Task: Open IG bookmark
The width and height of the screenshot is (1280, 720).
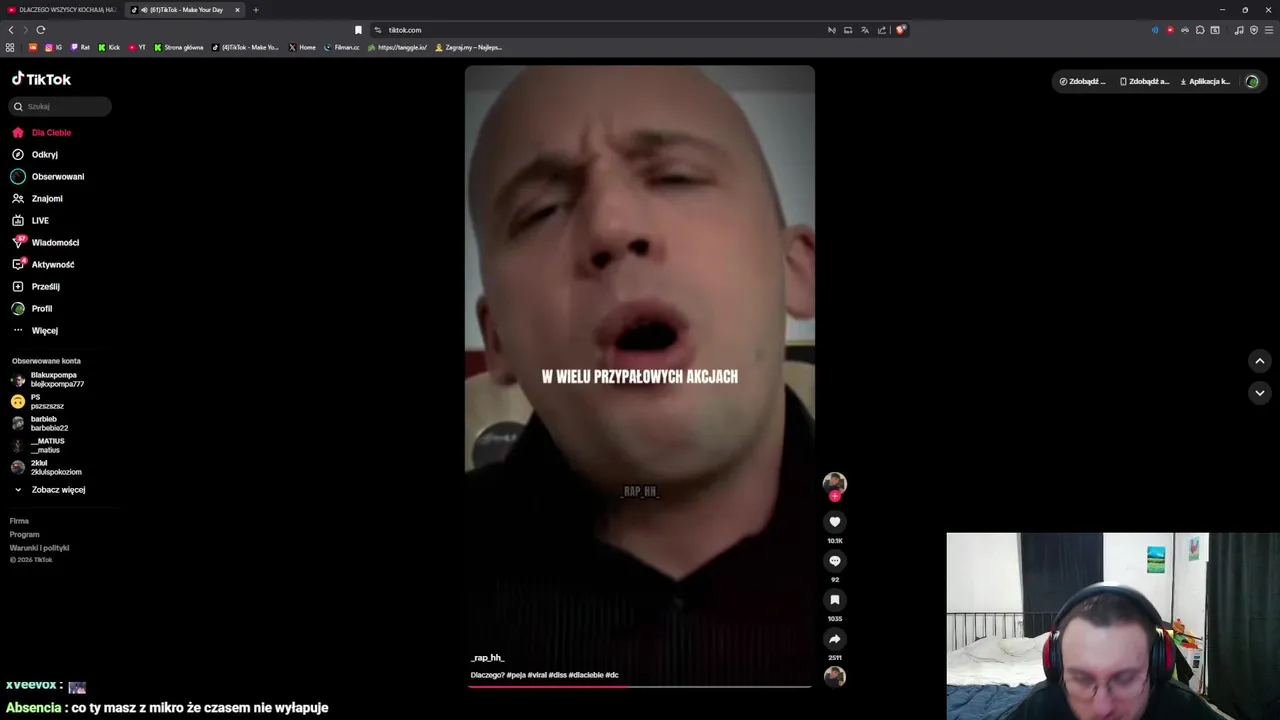Action: pyautogui.click(x=53, y=47)
